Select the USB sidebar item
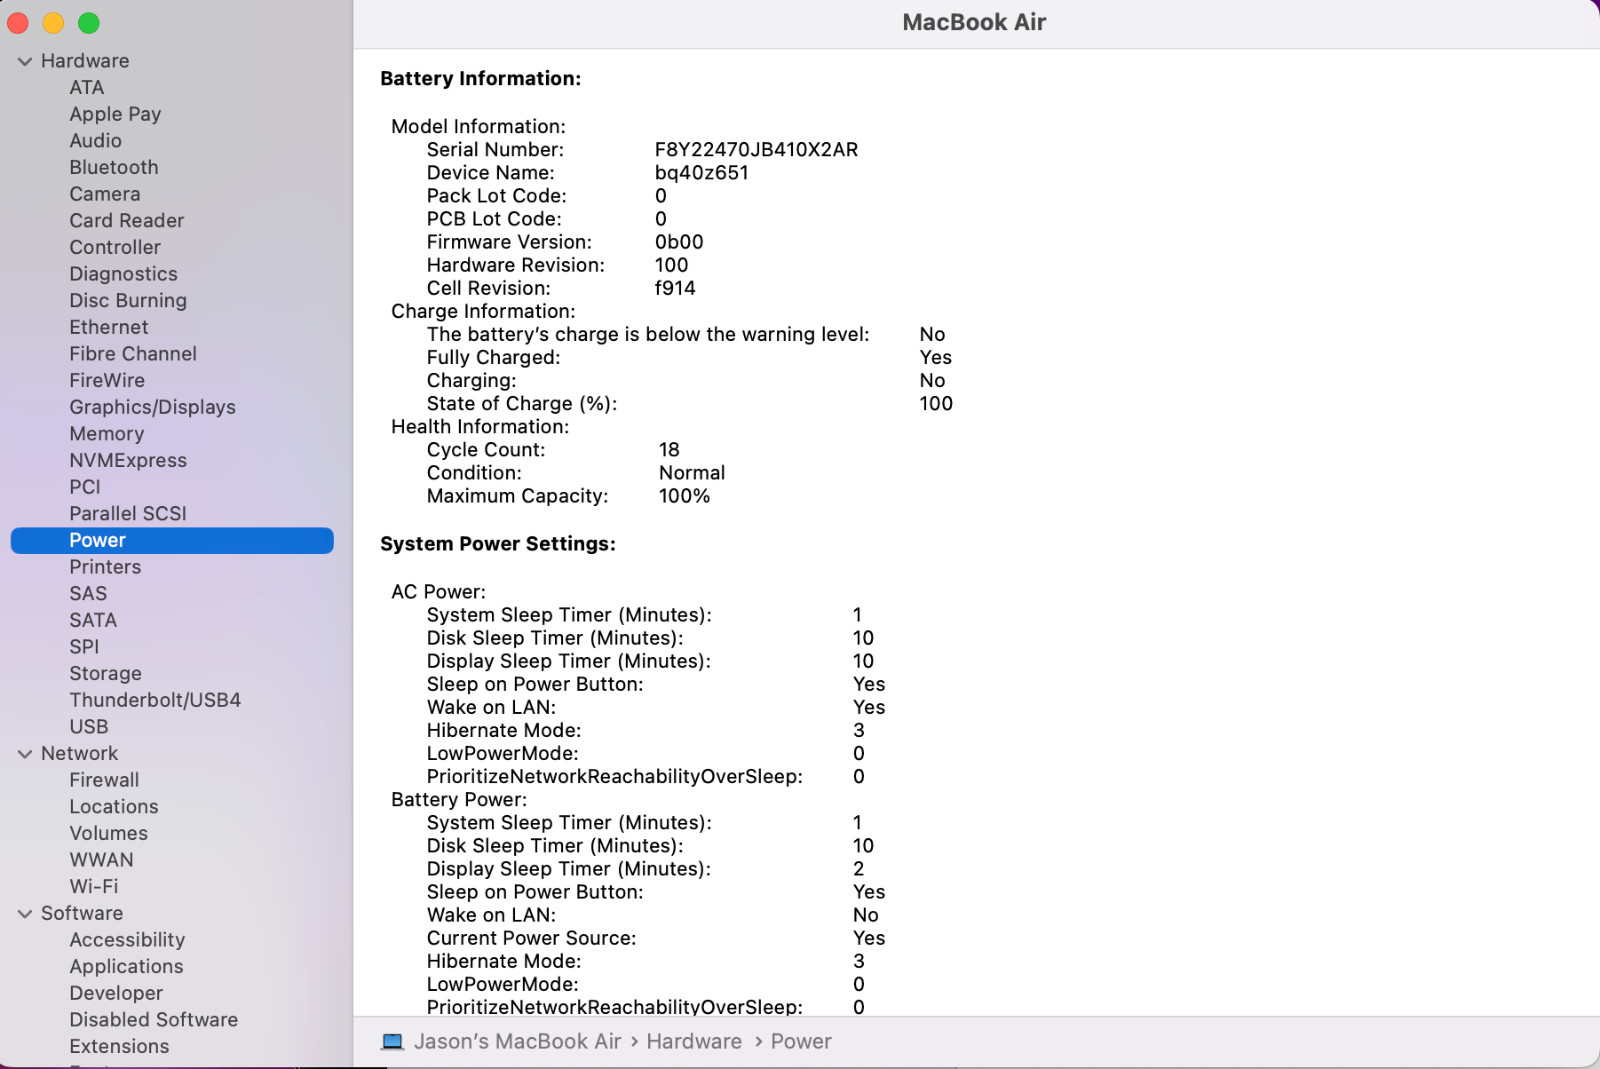1600x1069 pixels. tap(88, 727)
